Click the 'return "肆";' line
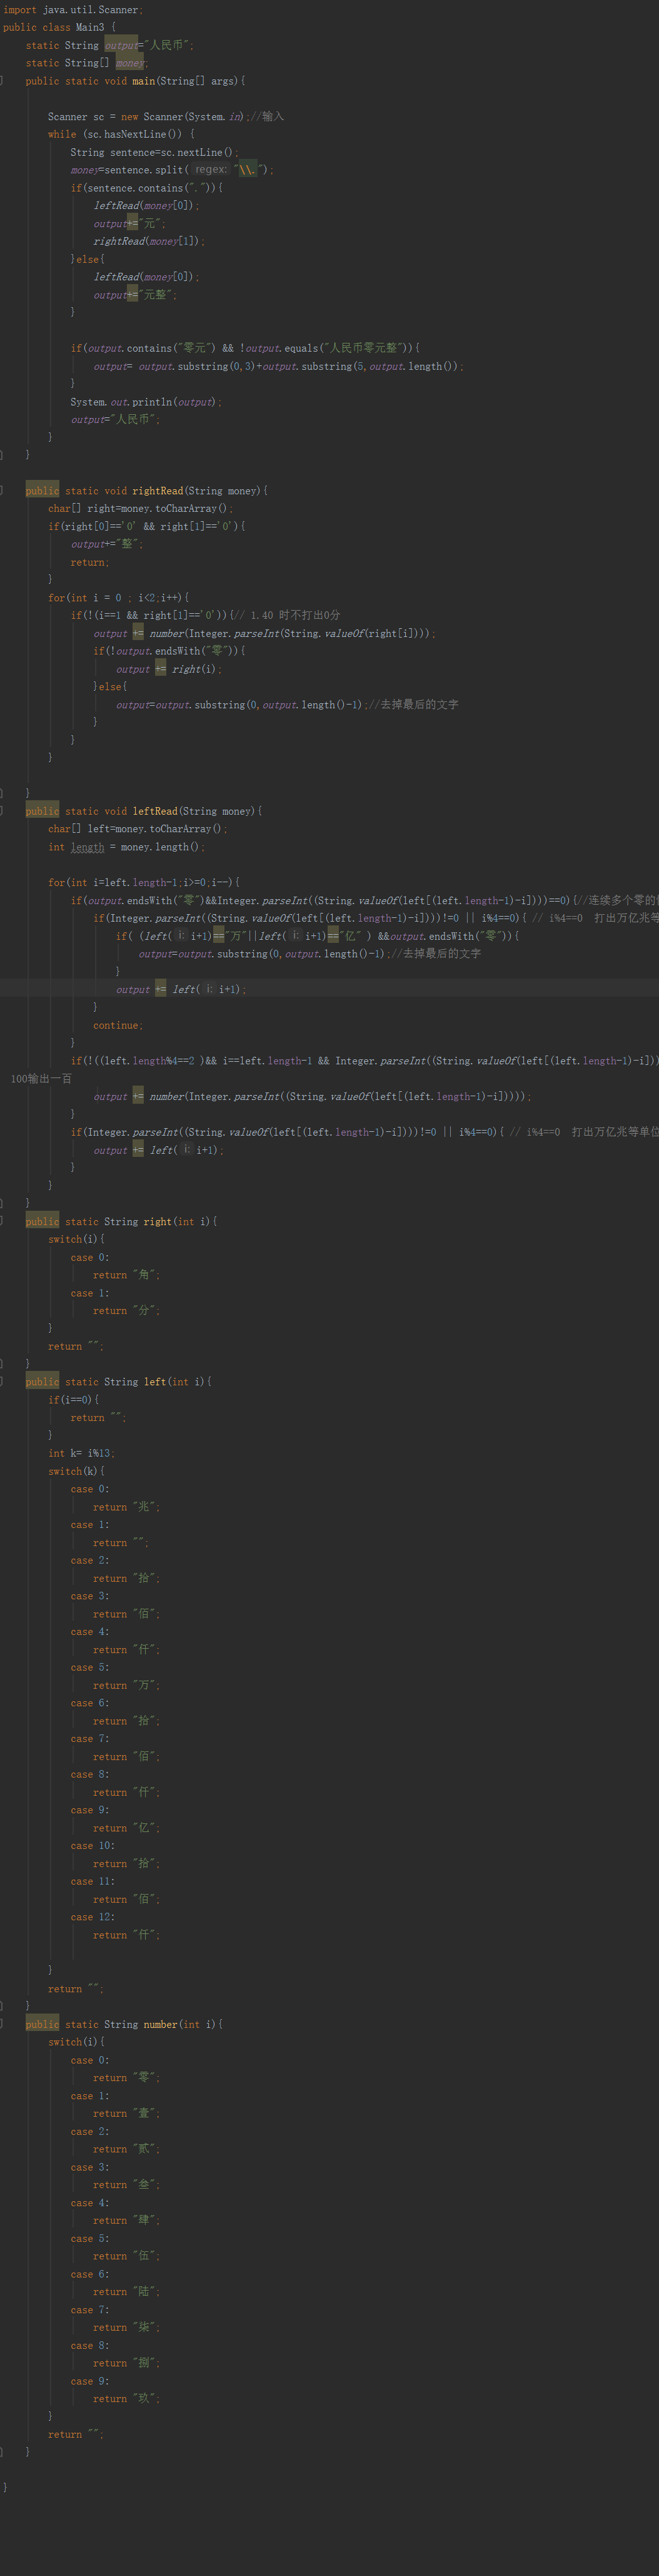 [x=126, y=2221]
